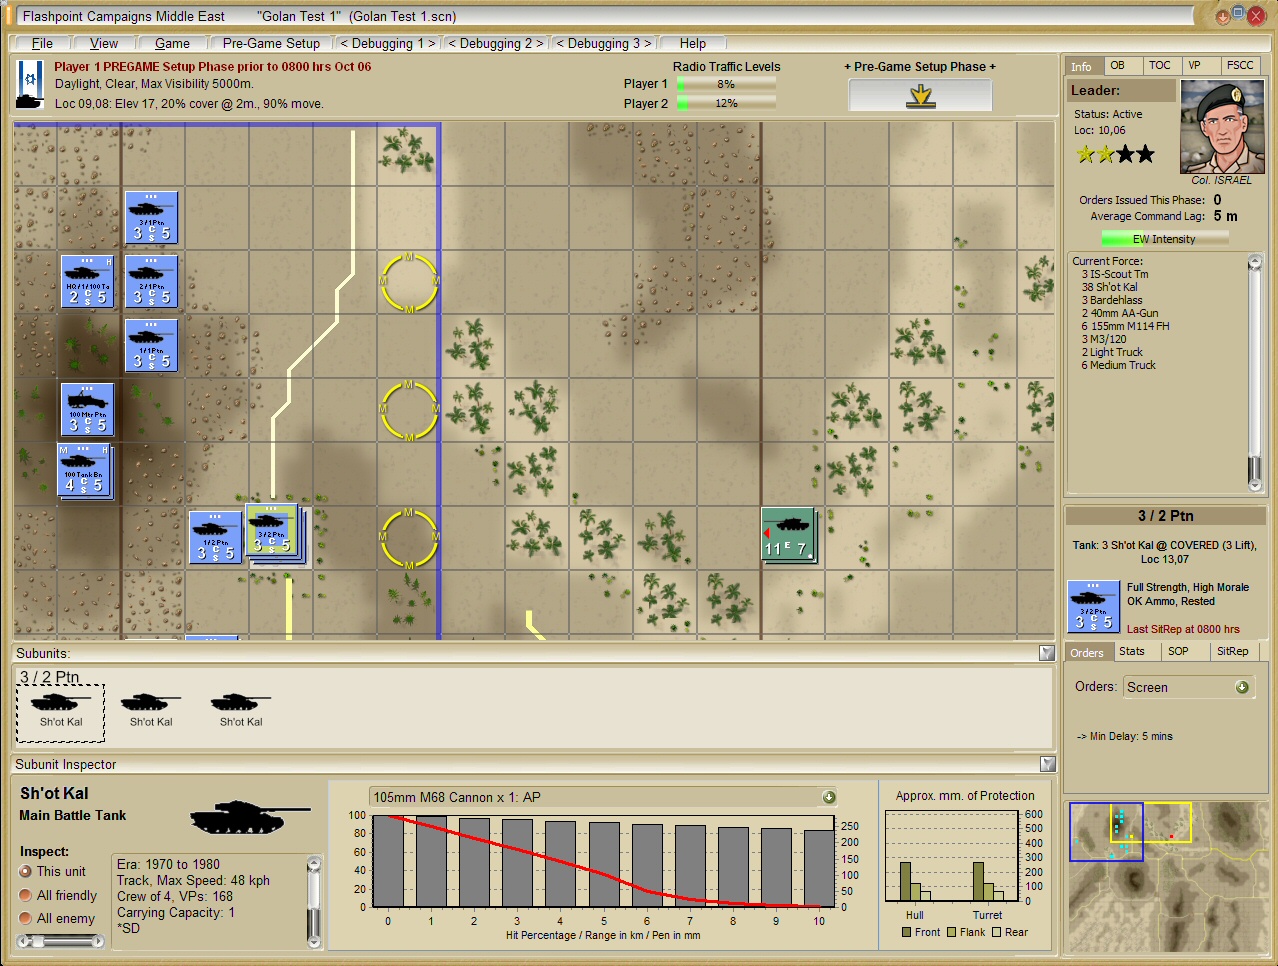Collapse the Subunits panel
The width and height of the screenshot is (1278, 966).
pyautogui.click(x=1047, y=653)
